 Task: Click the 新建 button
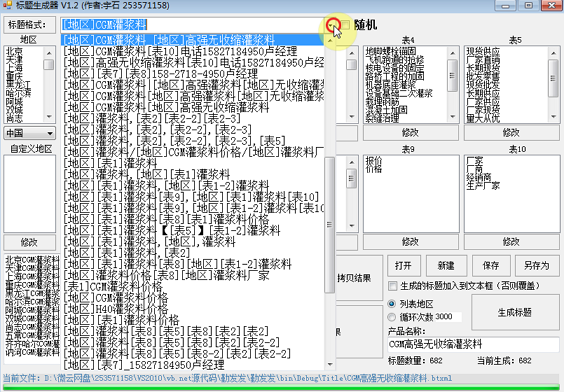point(446,266)
